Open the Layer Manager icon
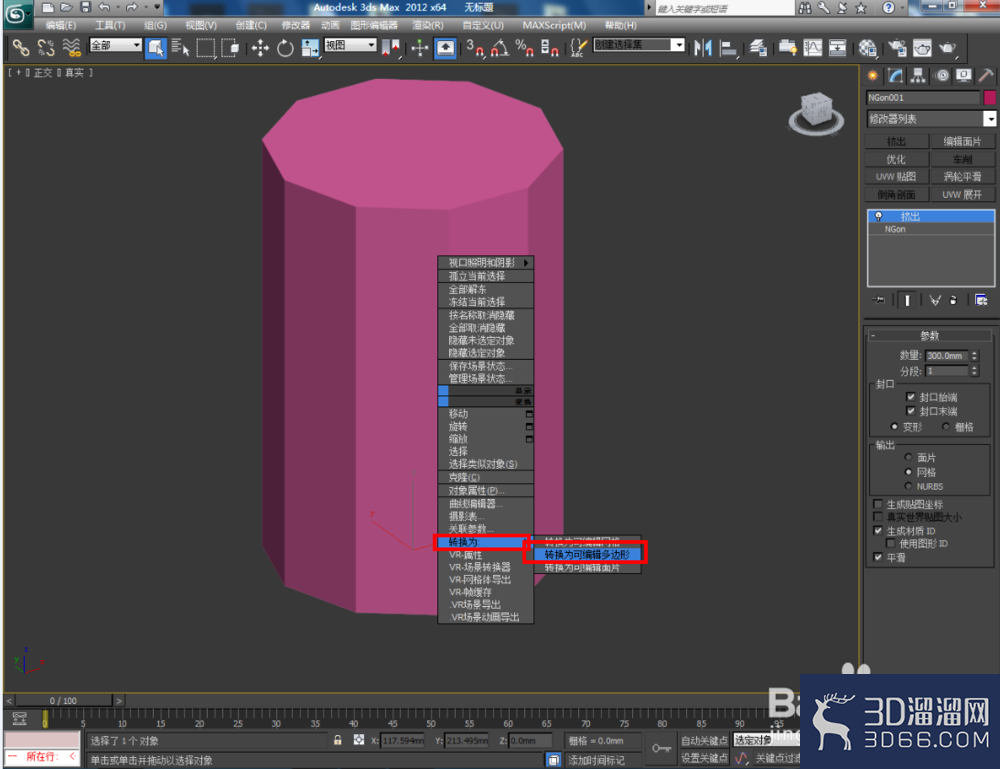This screenshot has width=1000, height=769. pos(758,48)
